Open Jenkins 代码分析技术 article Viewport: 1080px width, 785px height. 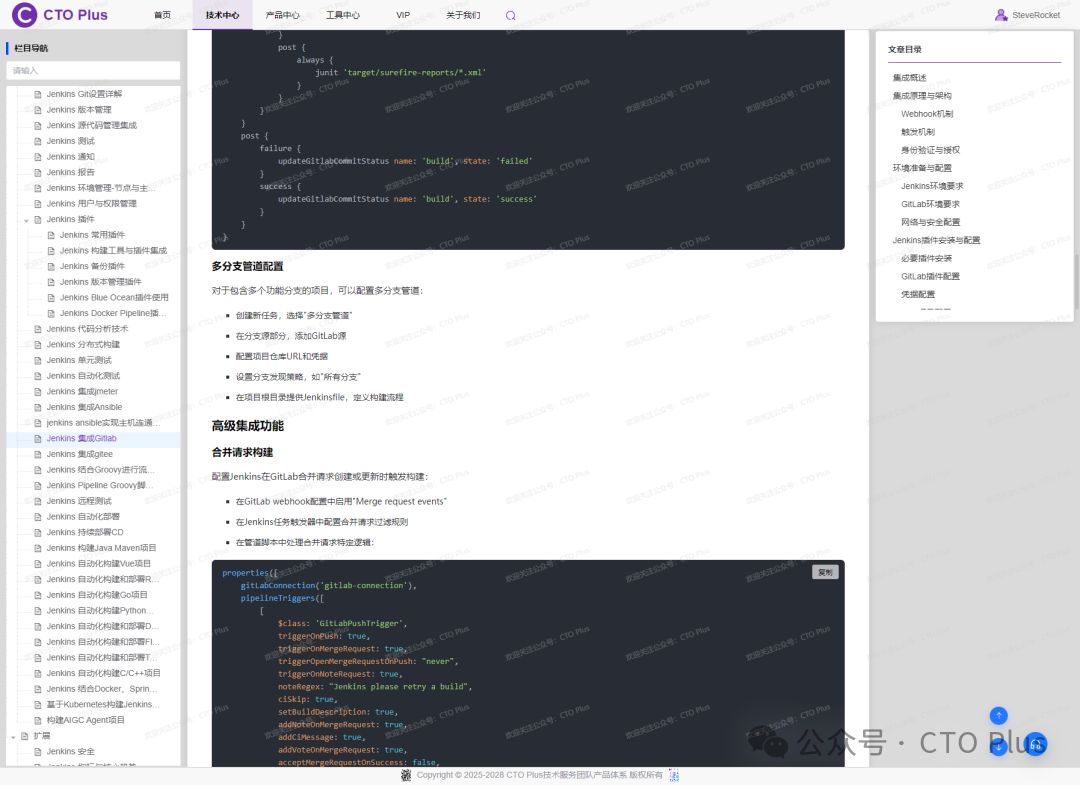(87, 329)
